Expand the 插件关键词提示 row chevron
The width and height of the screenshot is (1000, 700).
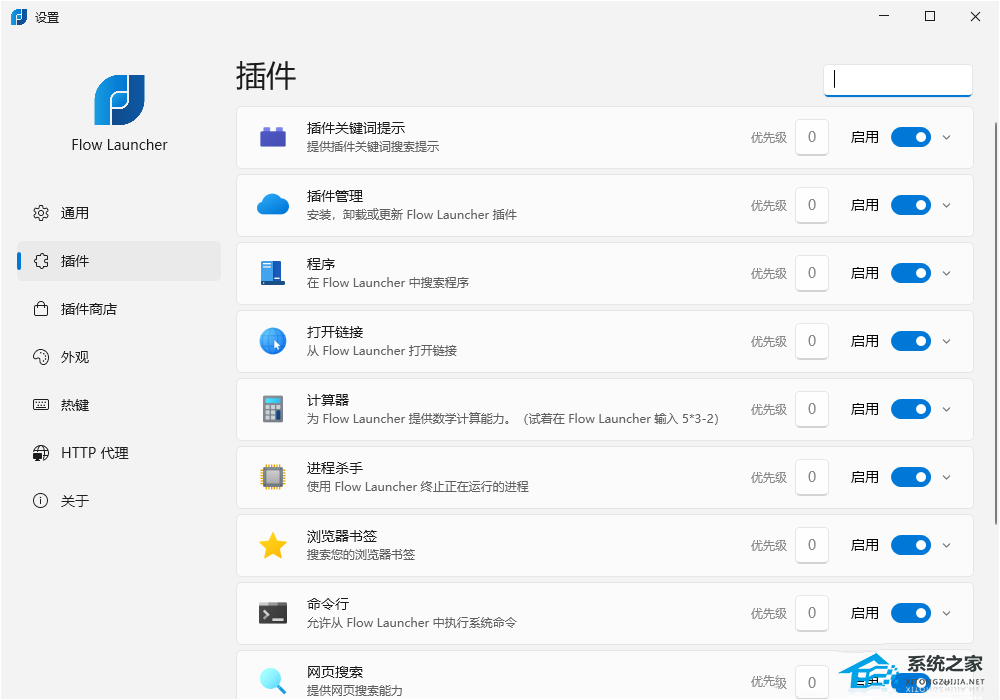pos(946,137)
